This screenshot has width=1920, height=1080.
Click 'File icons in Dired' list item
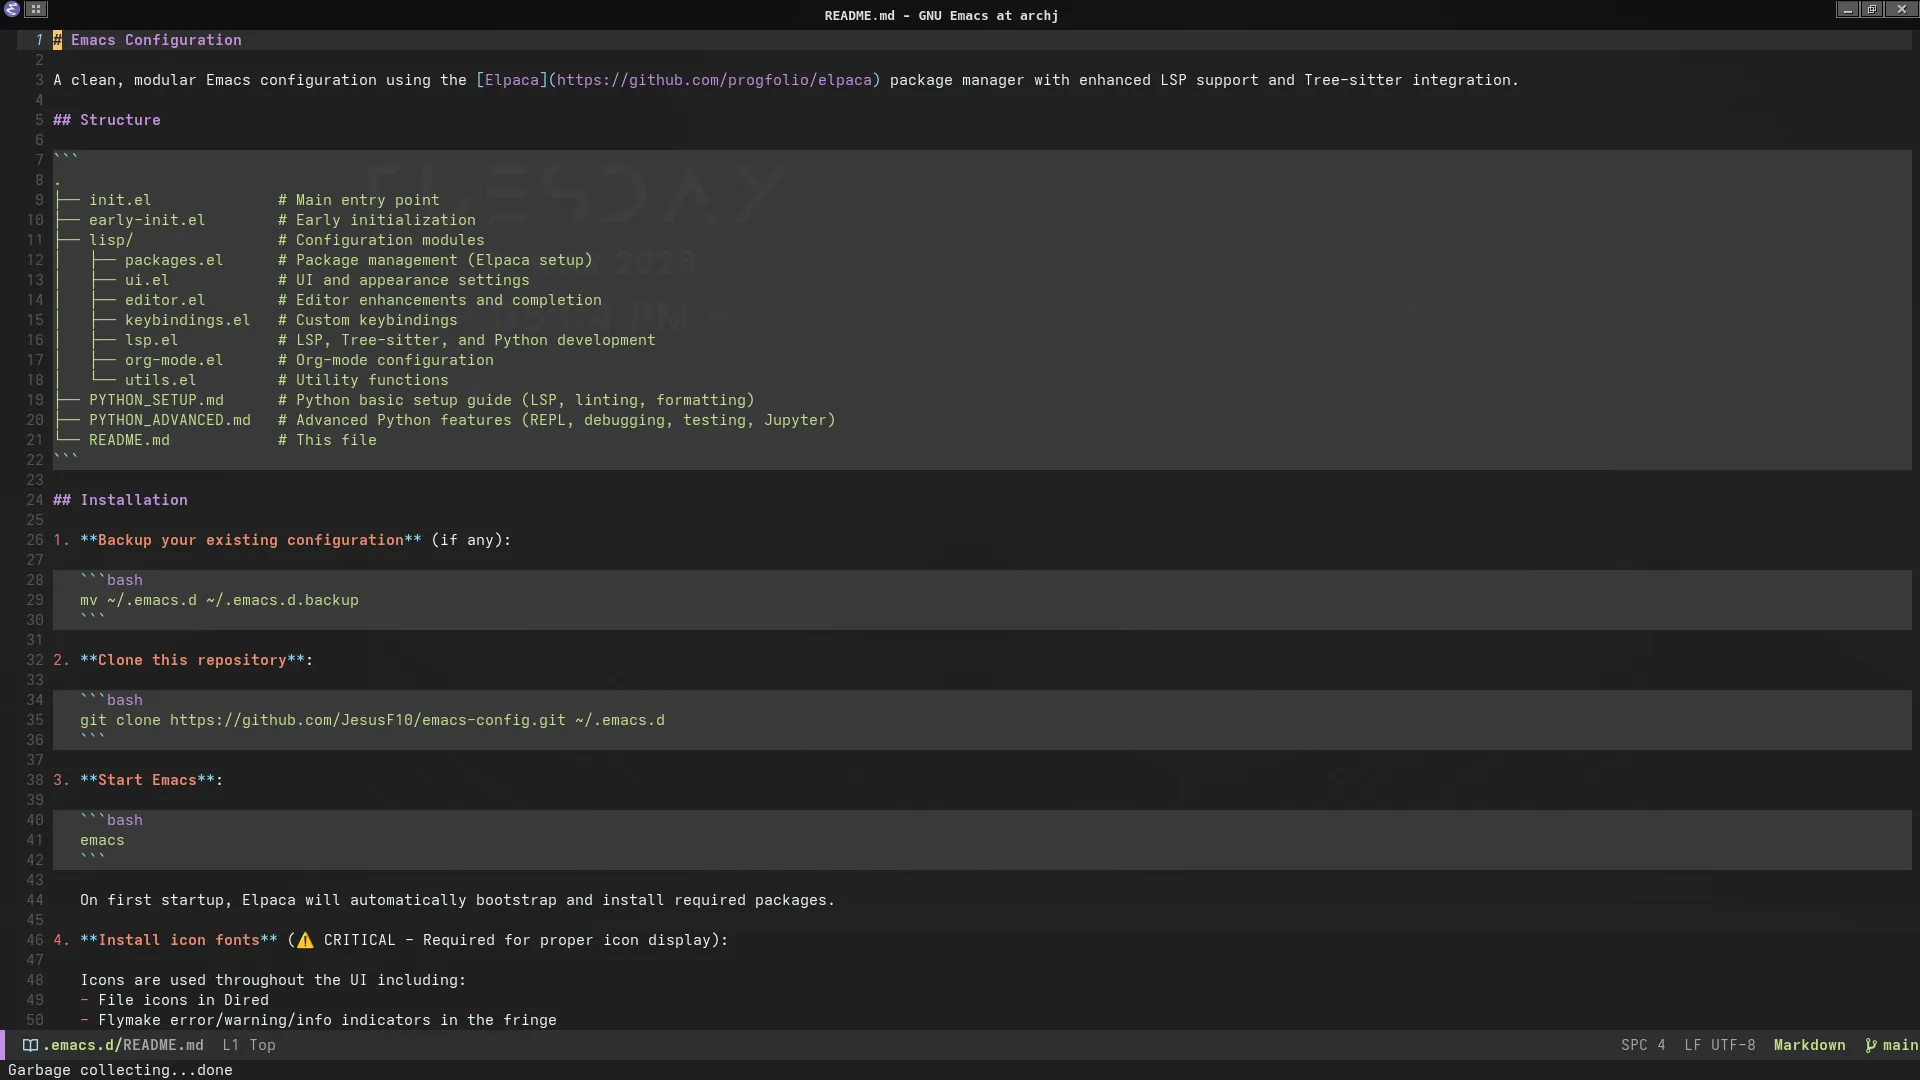point(183,1000)
